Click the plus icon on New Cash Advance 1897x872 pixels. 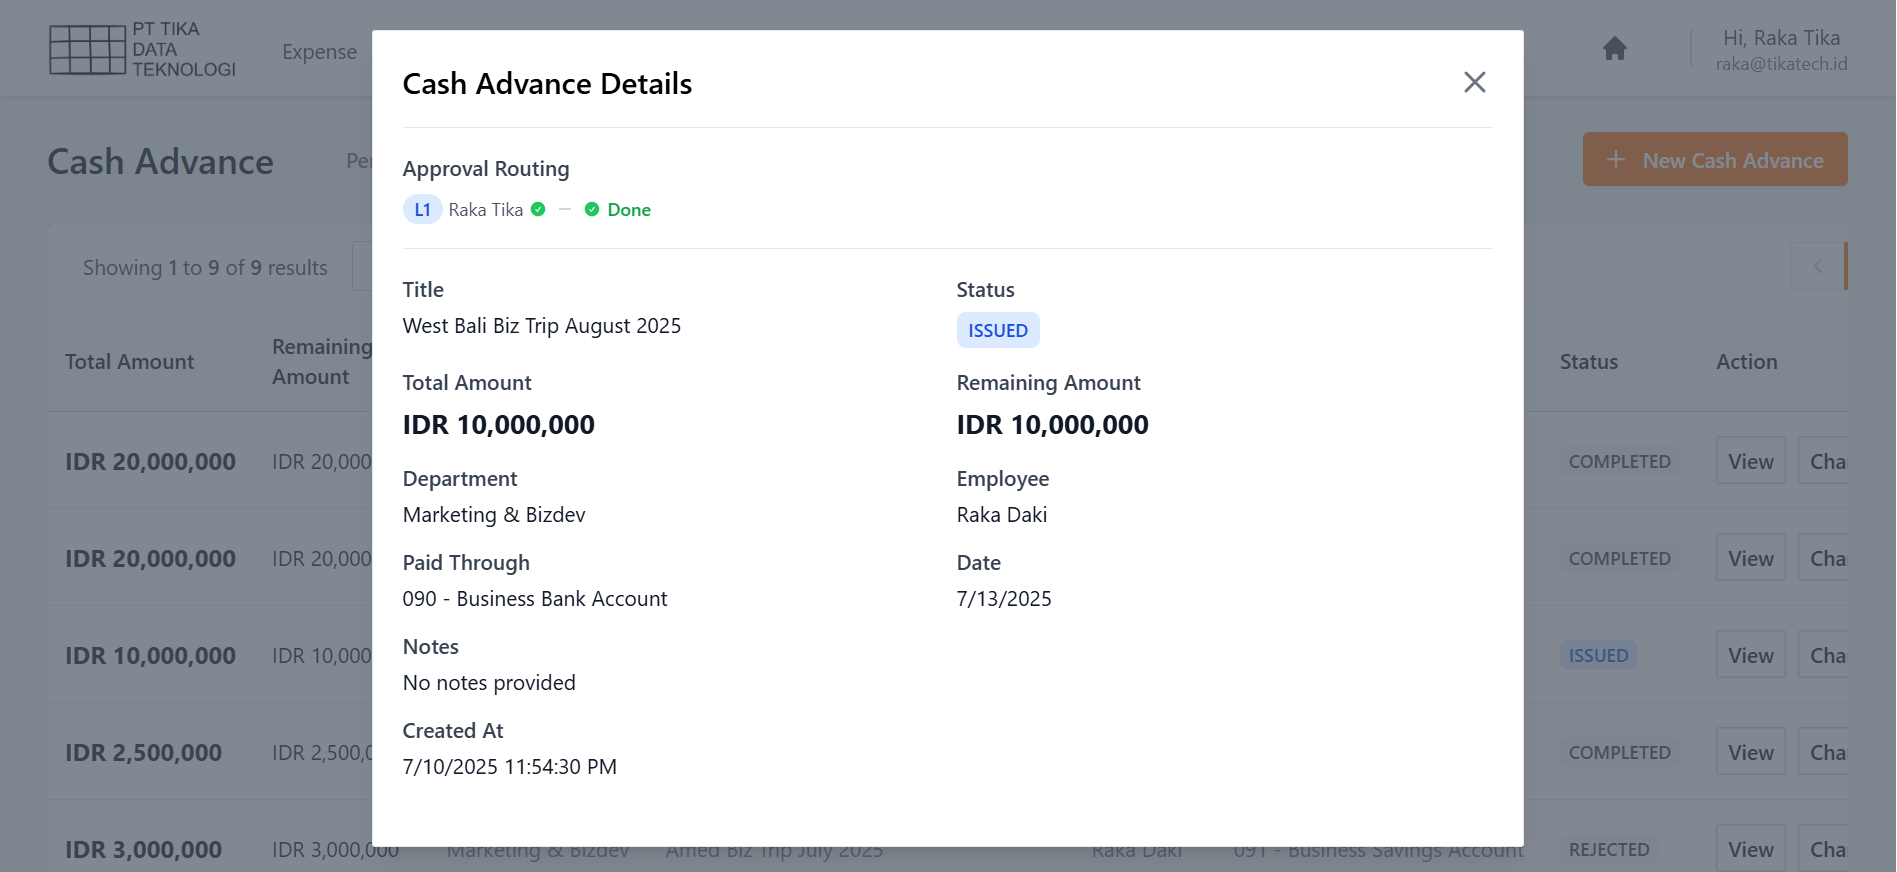coord(1615,160)
